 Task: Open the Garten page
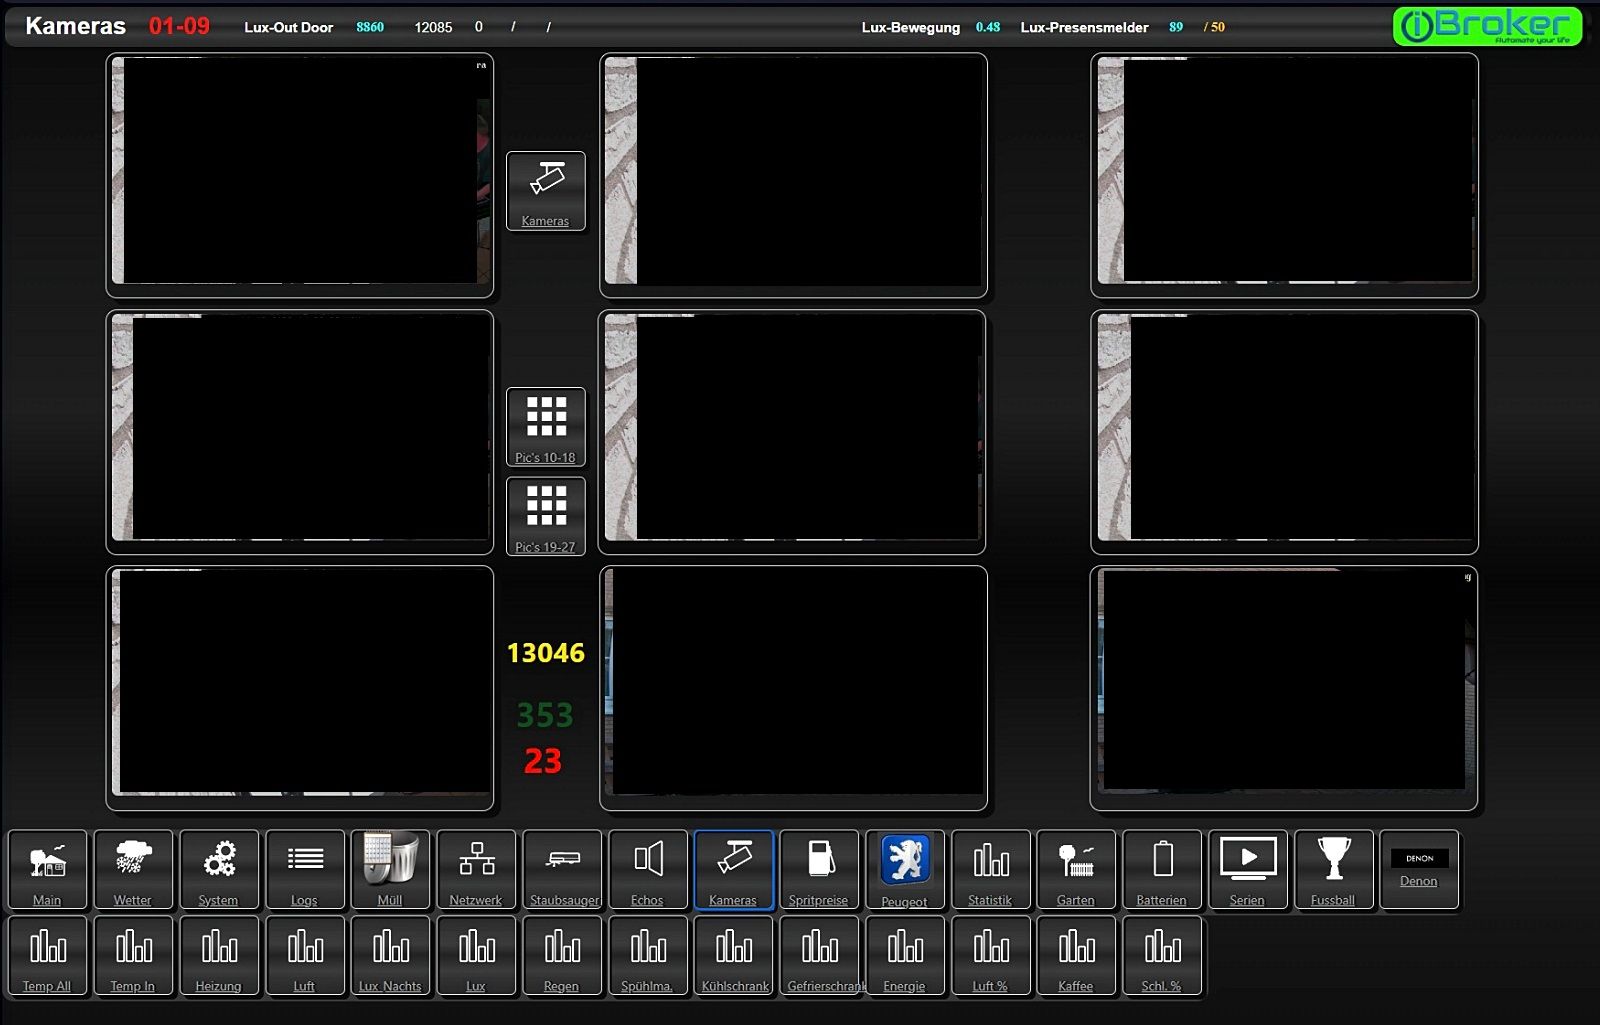1076,870
